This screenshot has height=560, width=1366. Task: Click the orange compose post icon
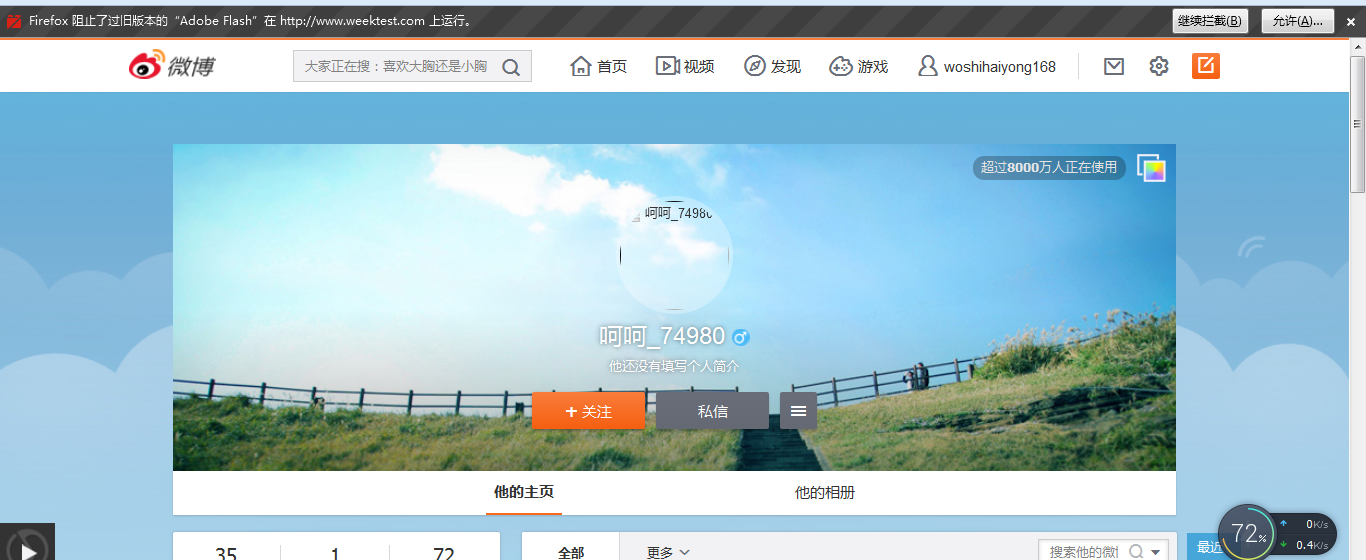(x=1206, y=66)
